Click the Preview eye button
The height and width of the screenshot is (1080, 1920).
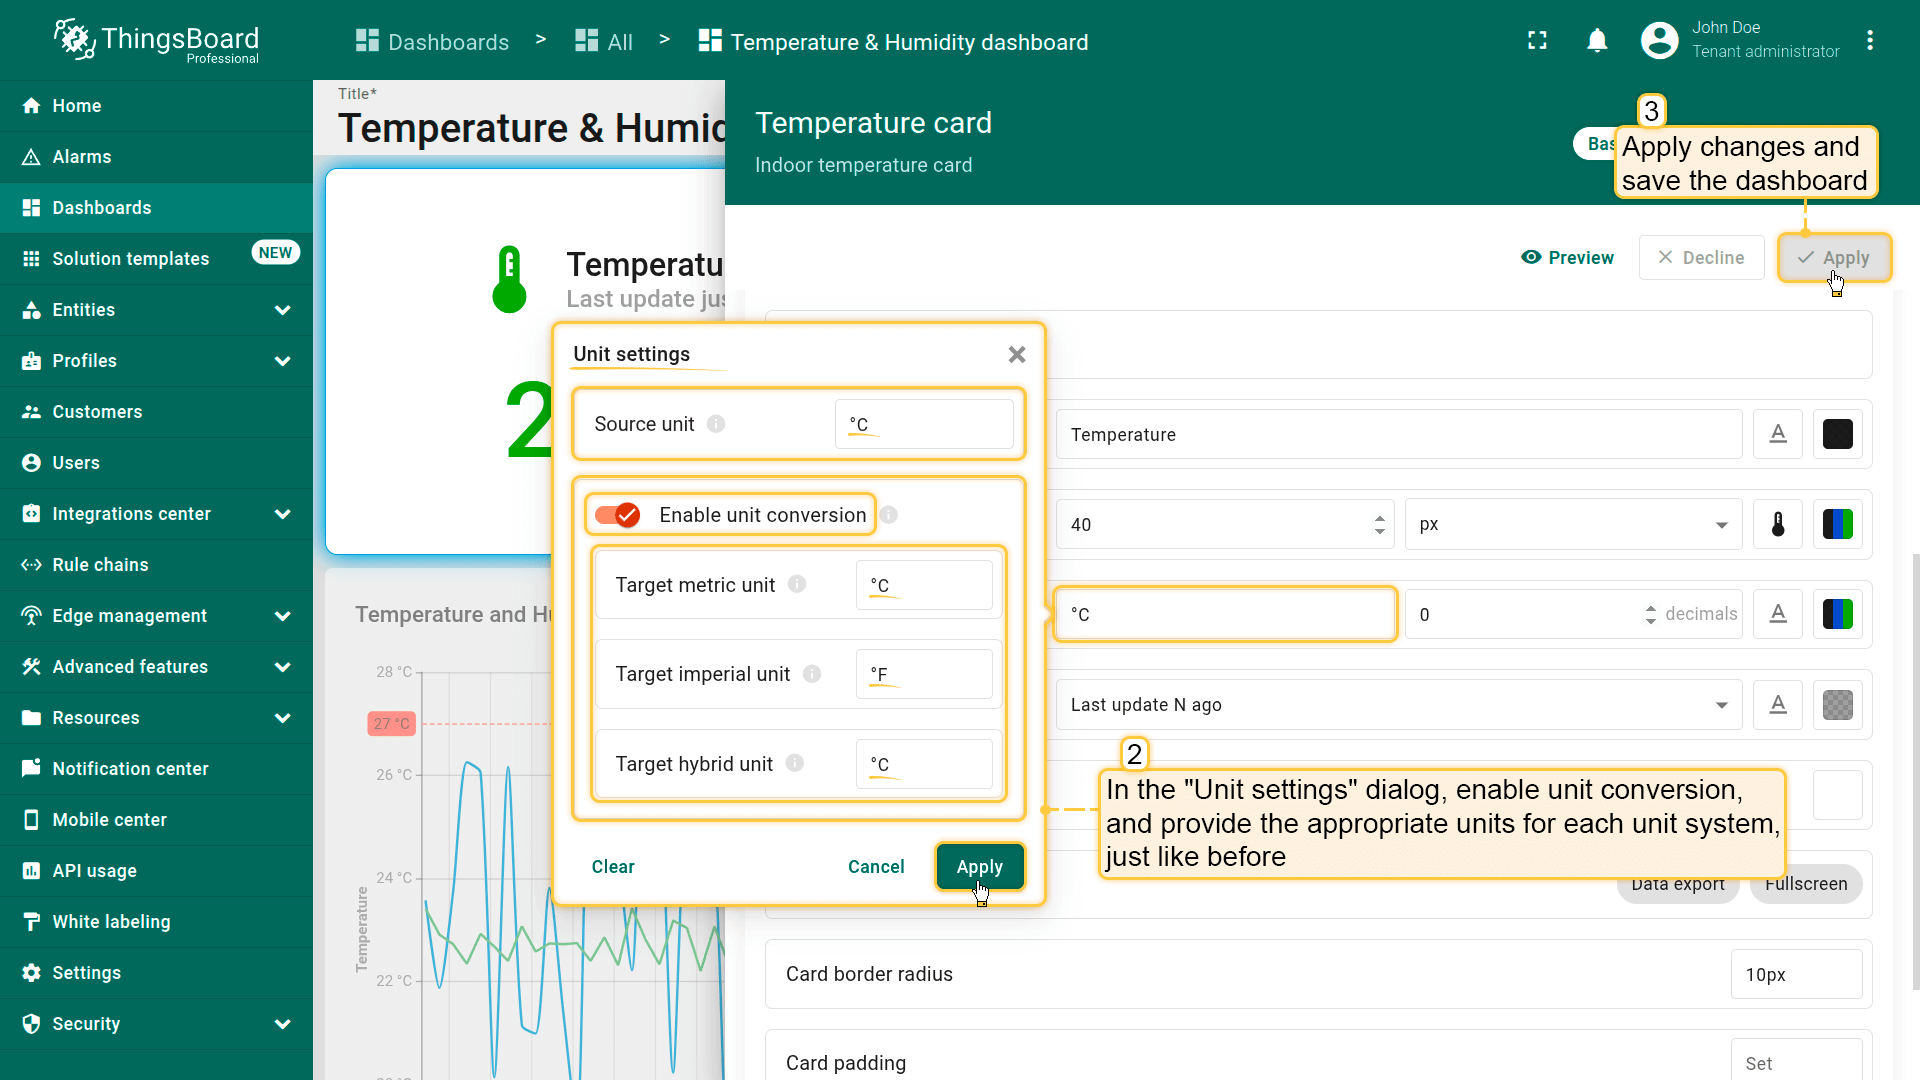click(1567, 258)
